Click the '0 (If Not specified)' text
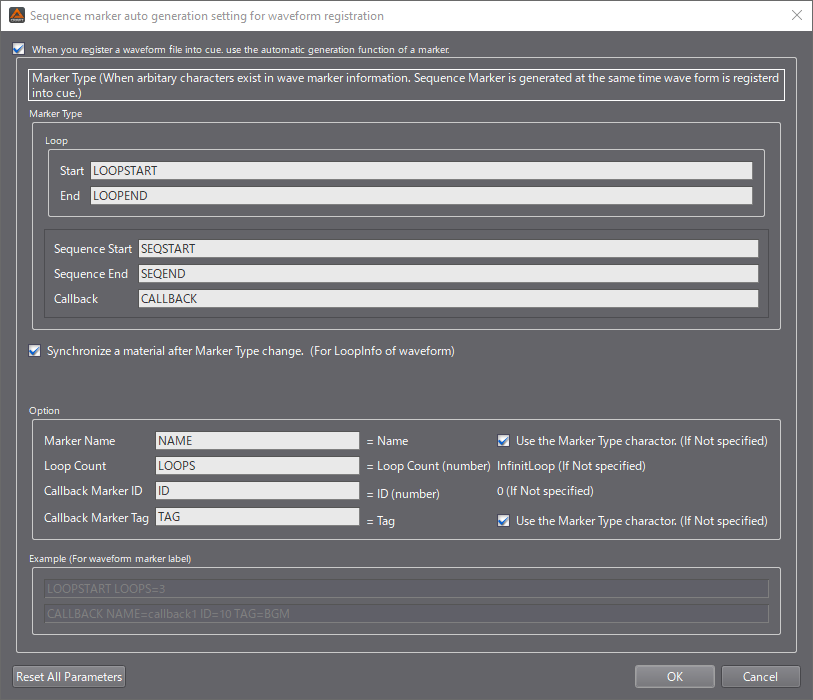Screen dimensions: 813x700 tap(545, 491)
